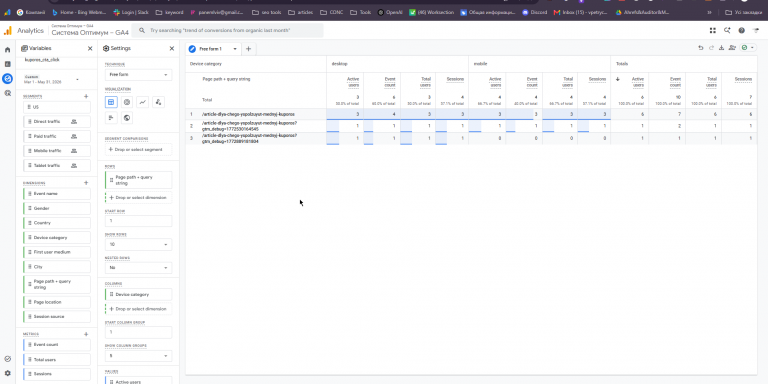
Task: Select the City dimension
Action: [57, 267]
